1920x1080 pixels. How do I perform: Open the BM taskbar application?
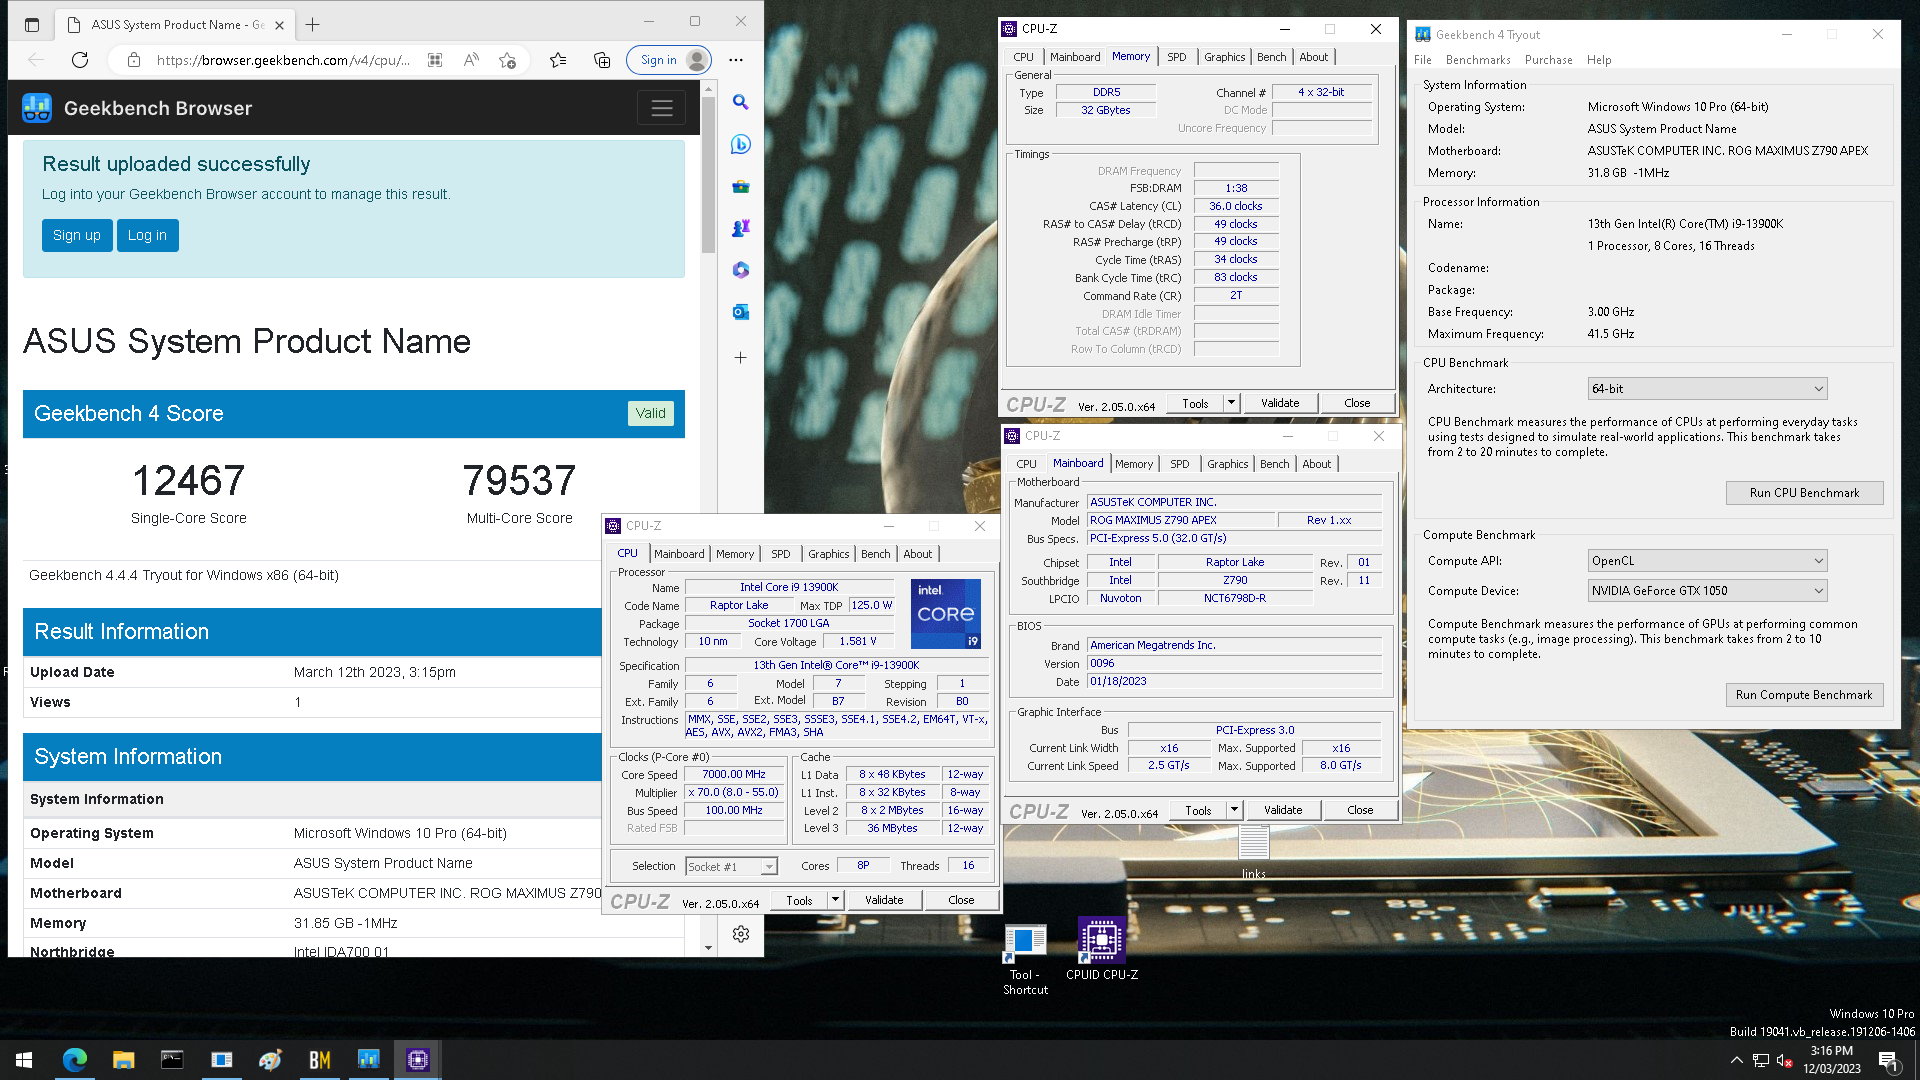319,1060
